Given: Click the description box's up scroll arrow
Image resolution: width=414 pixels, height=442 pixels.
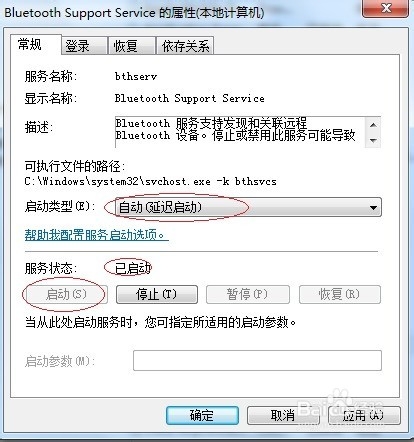Looking at the screenshot, I should coord(373,125).
